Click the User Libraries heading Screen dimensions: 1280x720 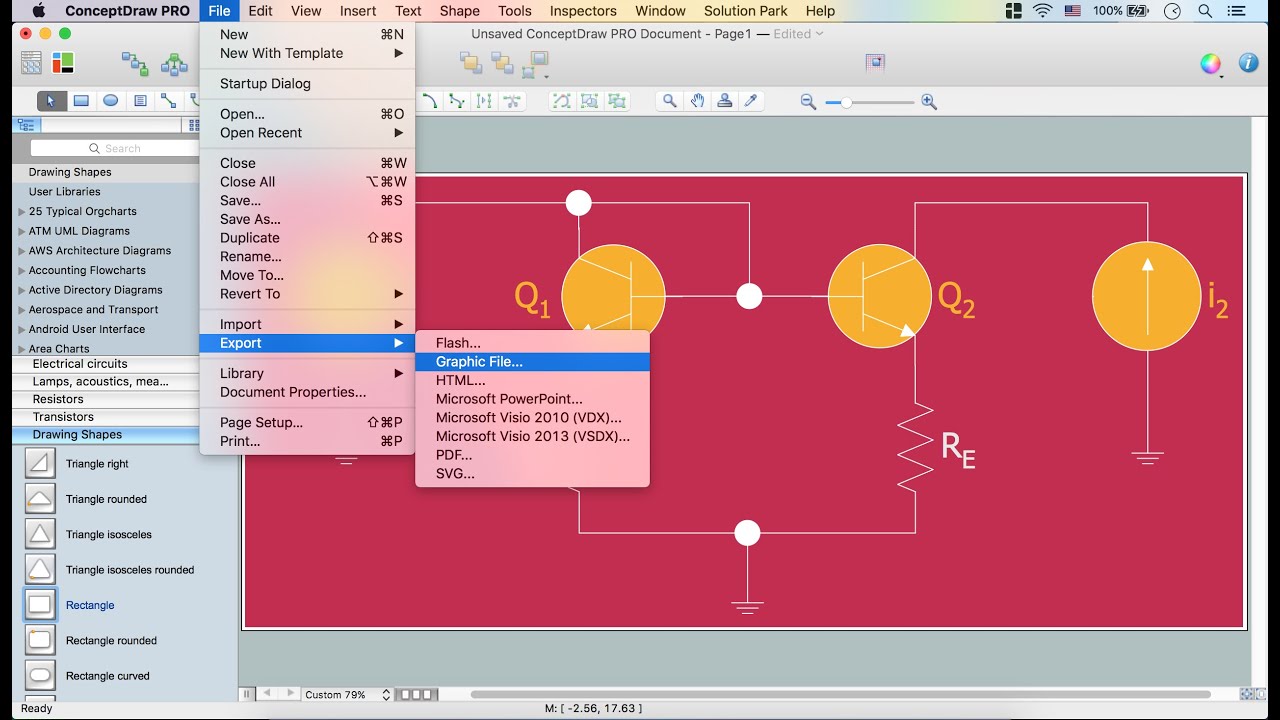point(64,192)
